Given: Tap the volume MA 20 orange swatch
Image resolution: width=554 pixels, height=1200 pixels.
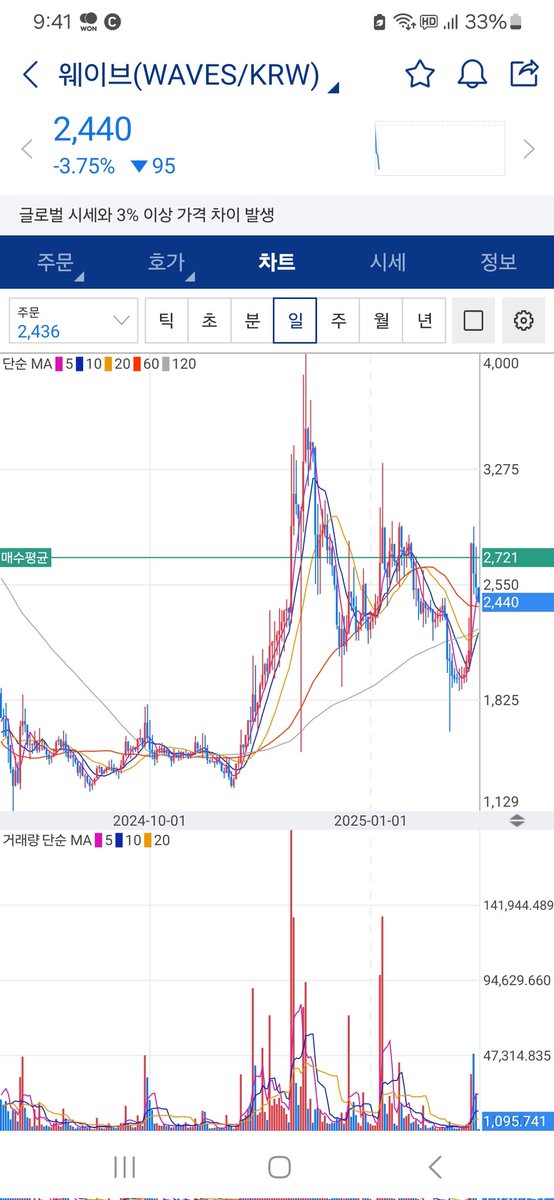Looking at the screenshot, I should point(148,841).
